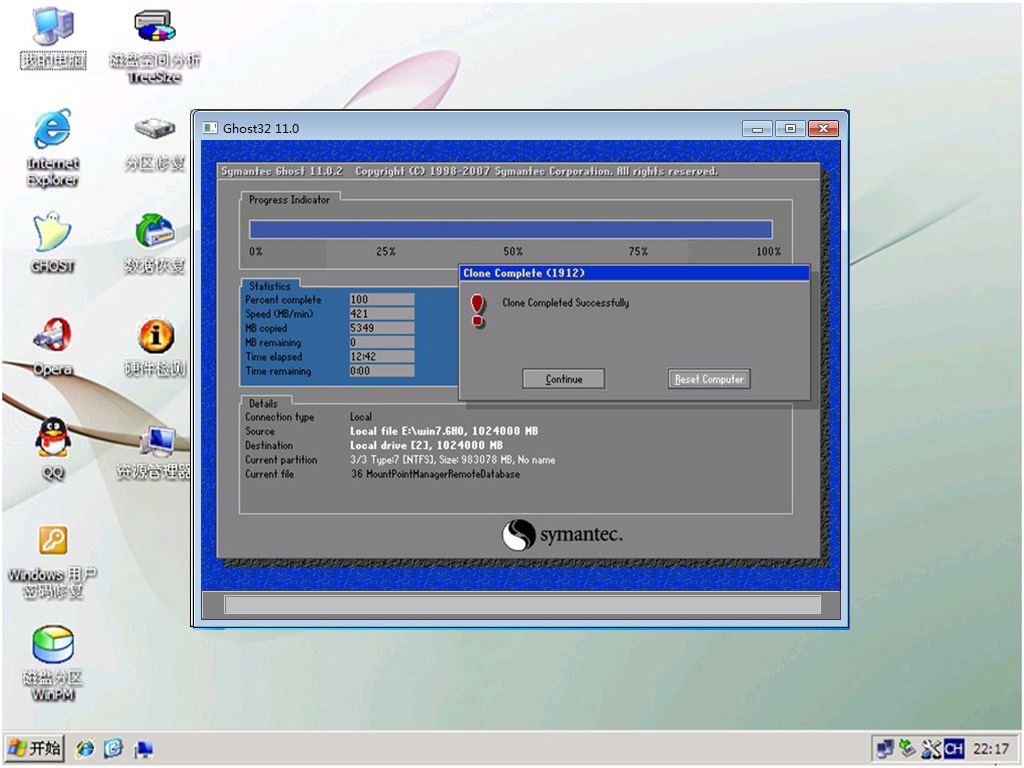The image size is (1024, 768).
Task: Click the MB remaining value 0
Action: 381,342
